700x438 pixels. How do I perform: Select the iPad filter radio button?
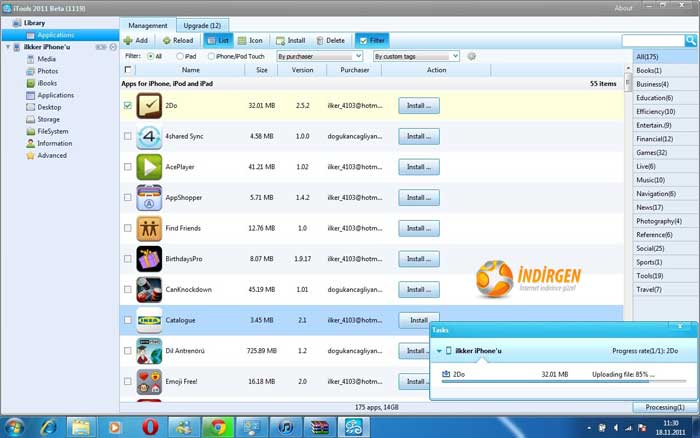pos(180,57)
